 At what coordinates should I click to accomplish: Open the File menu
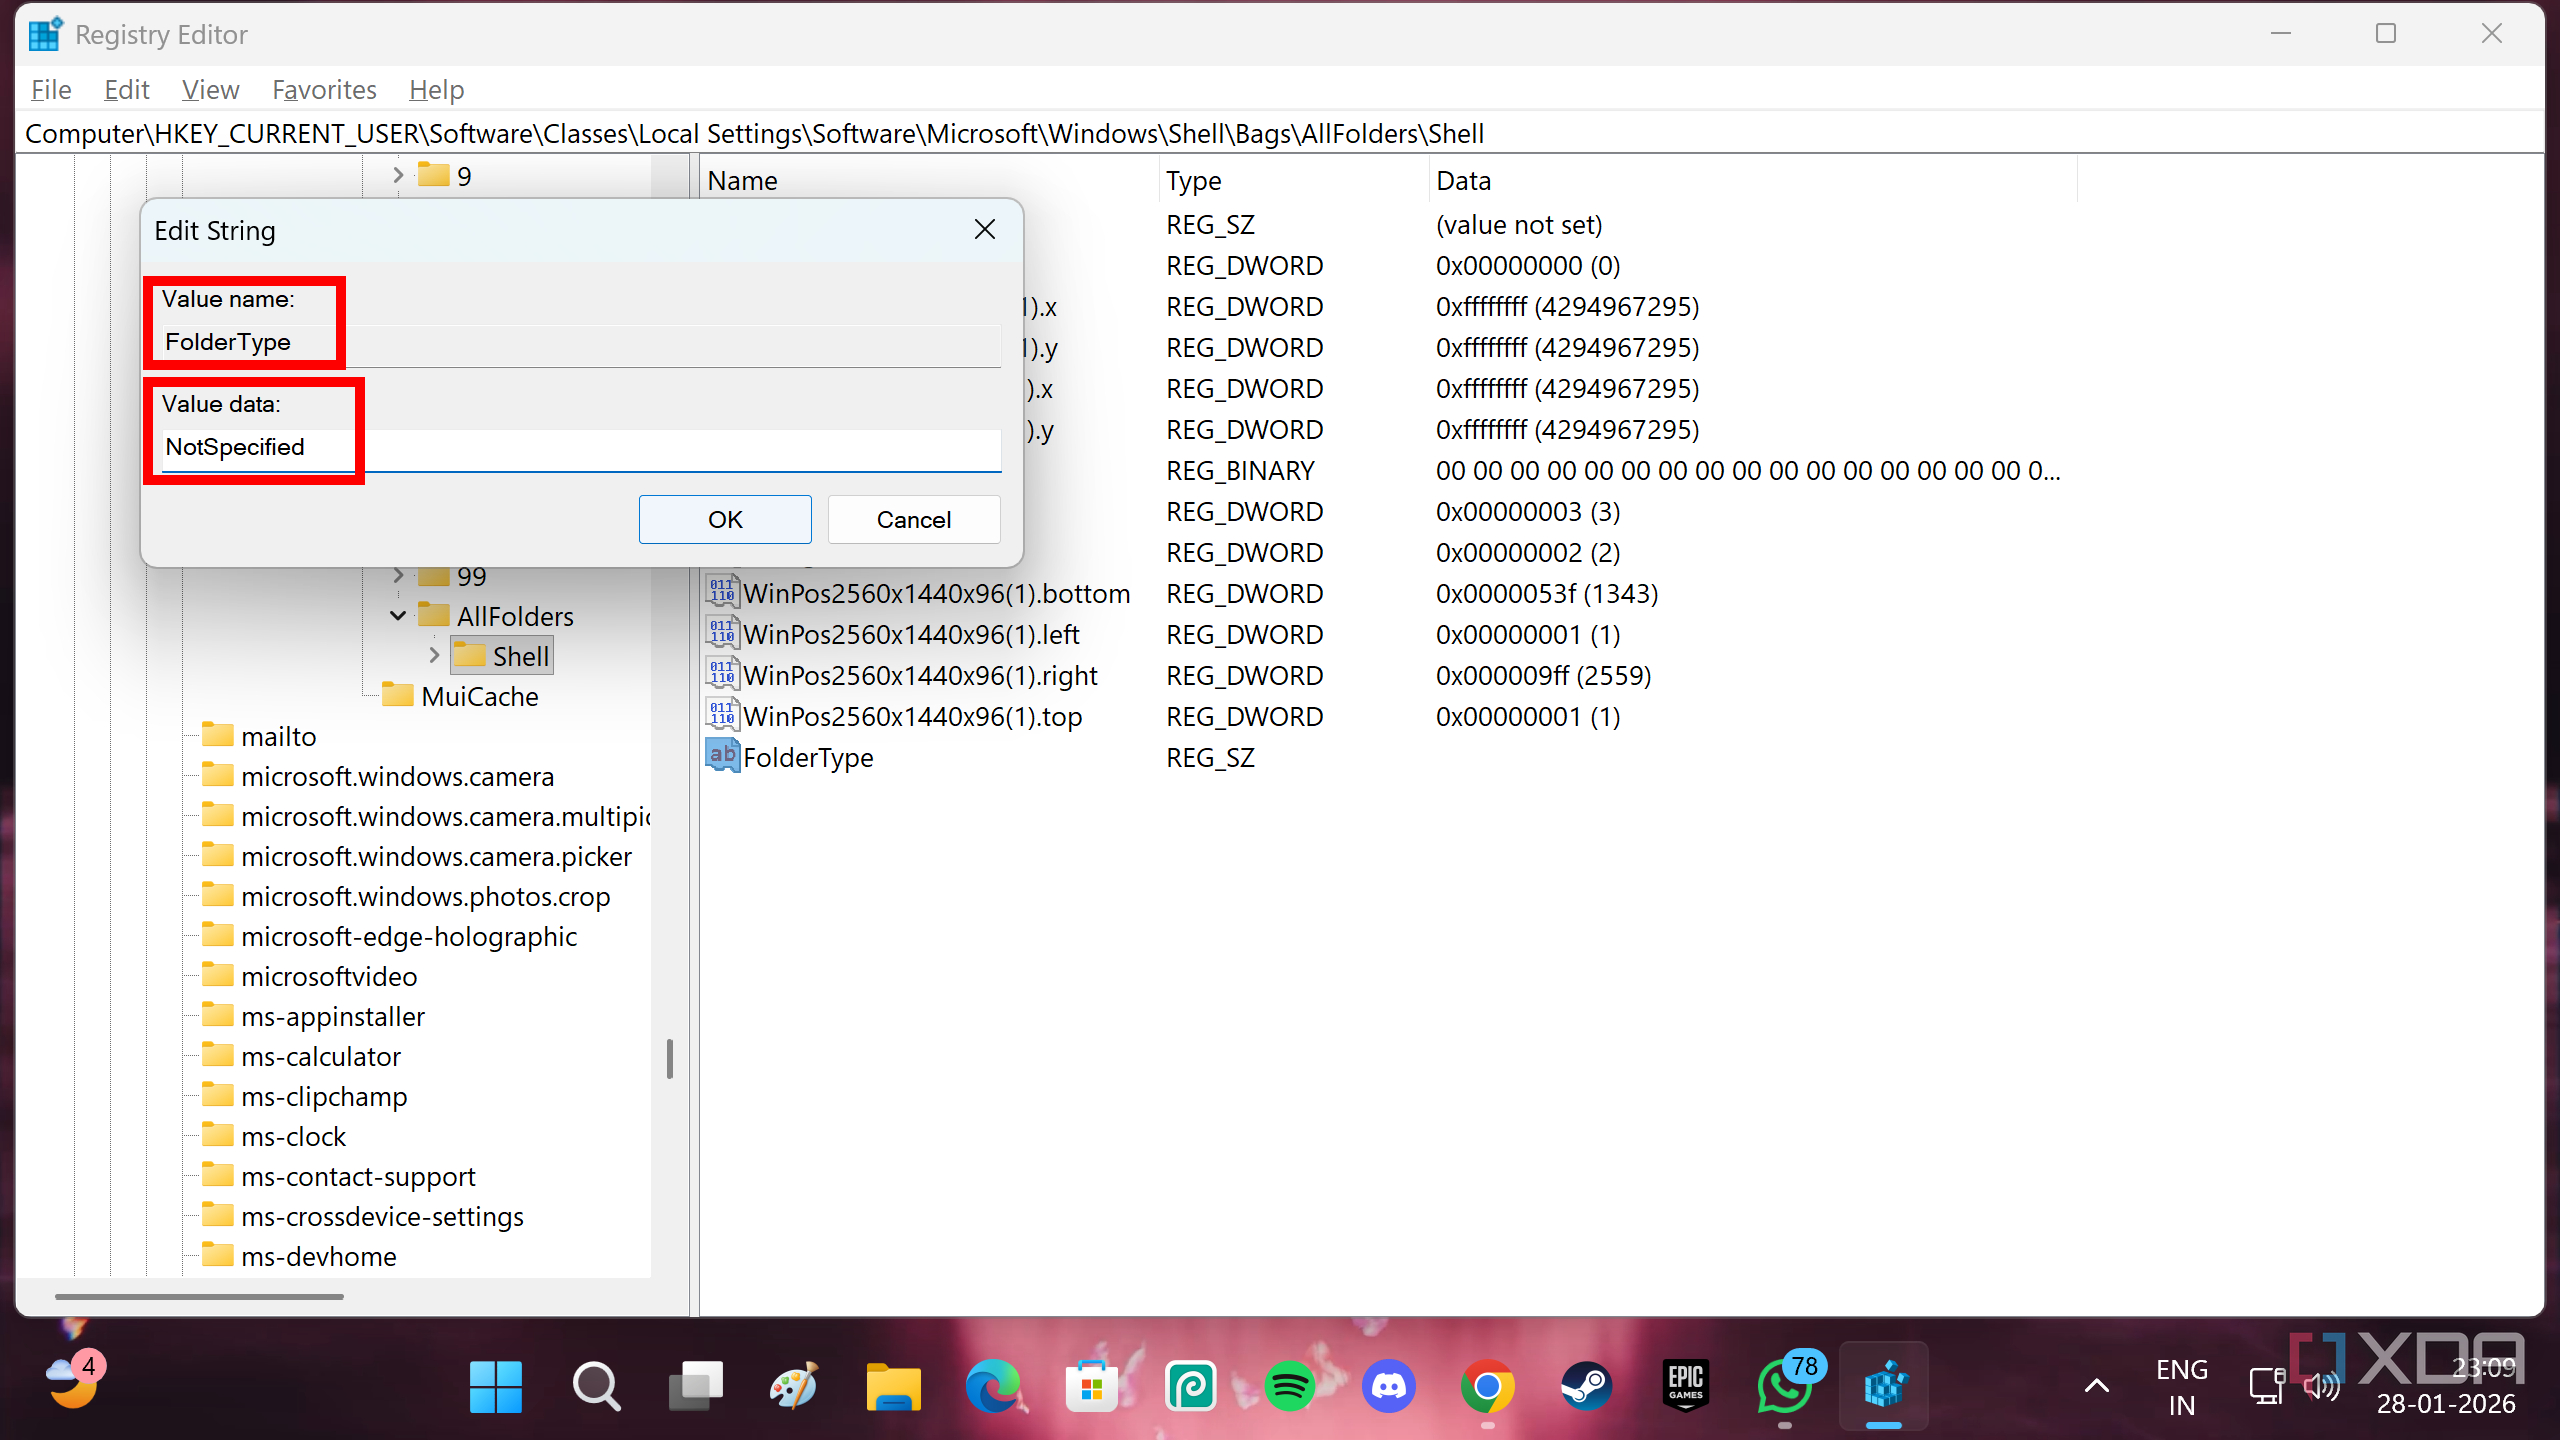(x=51, y=90)
